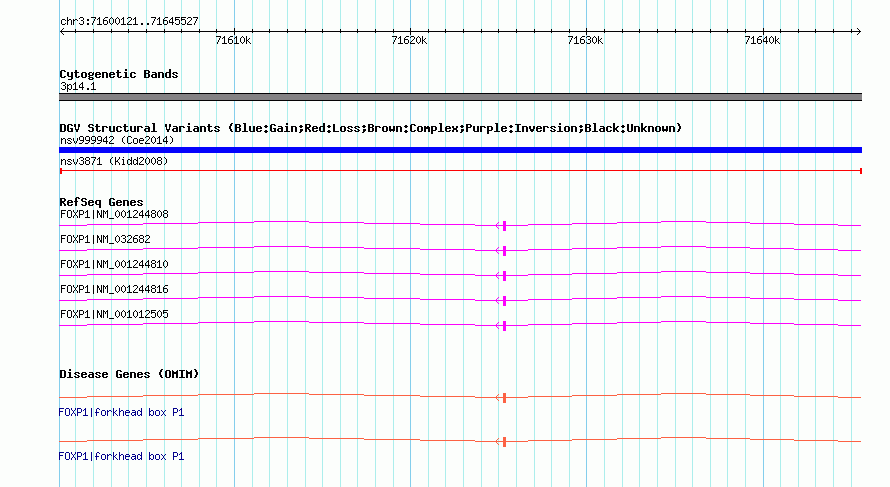Click the FOXP1|NM_001244810 transcript label
Viewport: 890px width, 487px height.
point(114,264)
